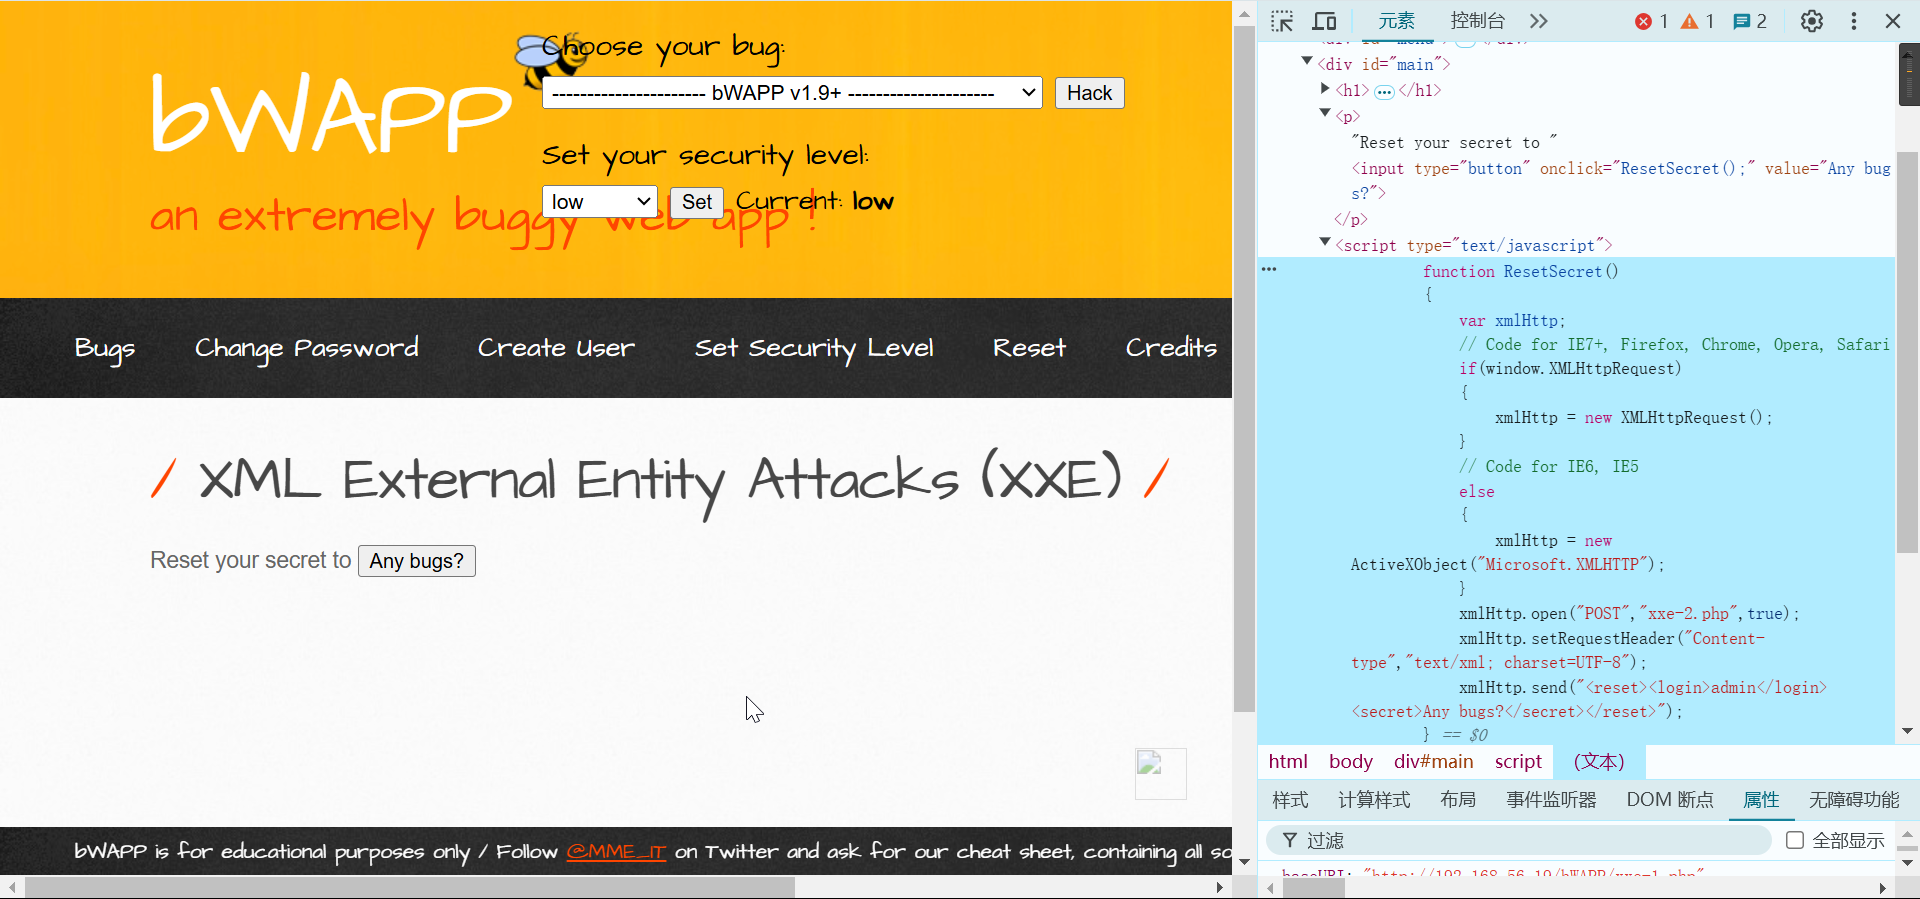The image size is (1920, 899).
Task: Open the security level dropdown
Action: point(599,202)
